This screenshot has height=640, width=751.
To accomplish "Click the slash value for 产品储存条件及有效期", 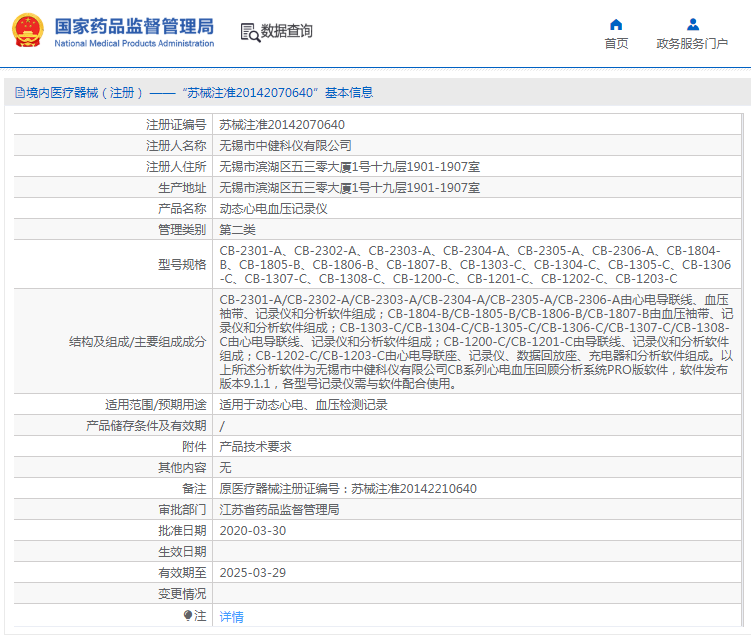I will [x=222, y=426].
